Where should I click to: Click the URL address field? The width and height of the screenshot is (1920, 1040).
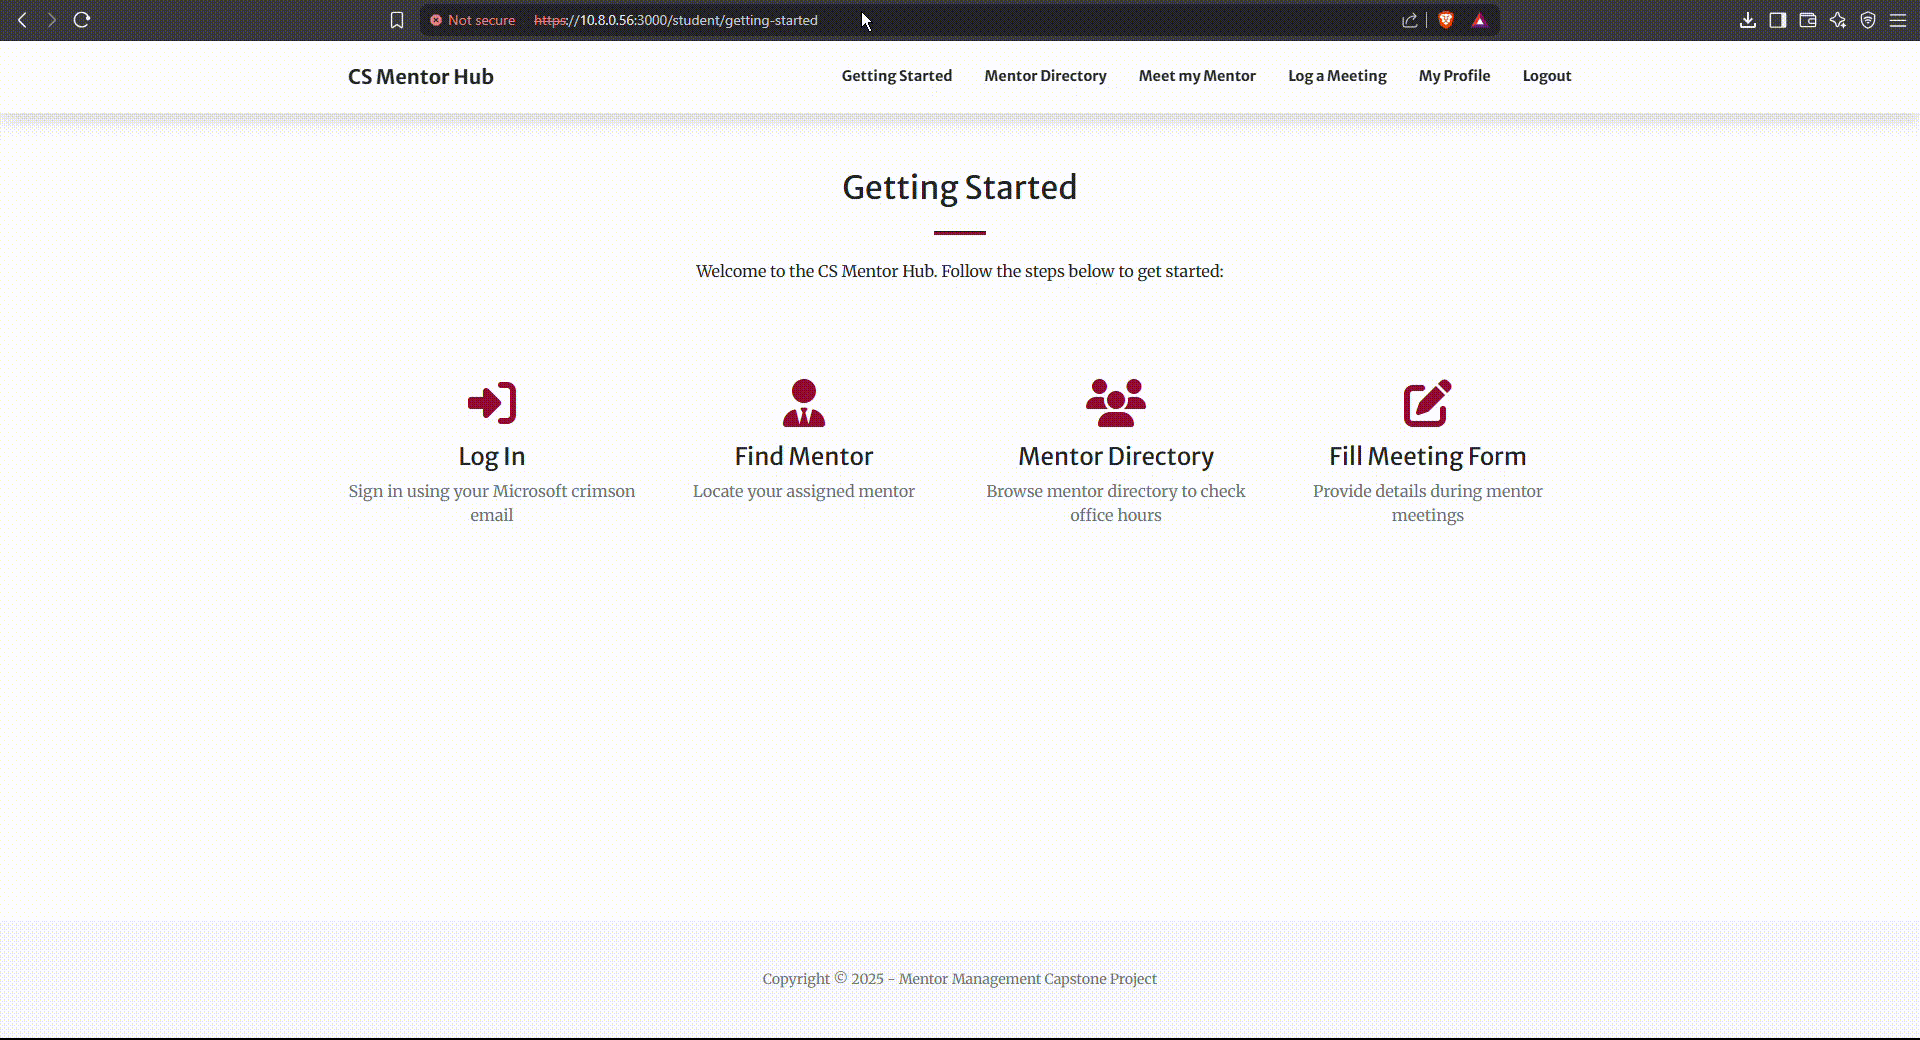(1000, 20)
